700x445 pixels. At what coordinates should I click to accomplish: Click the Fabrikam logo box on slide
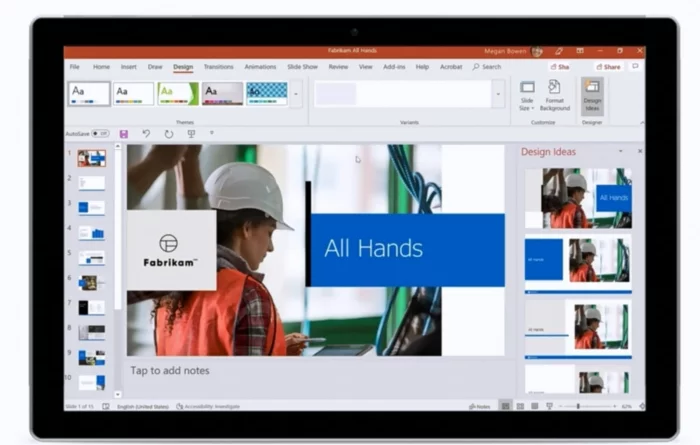[x=171, y=250]
